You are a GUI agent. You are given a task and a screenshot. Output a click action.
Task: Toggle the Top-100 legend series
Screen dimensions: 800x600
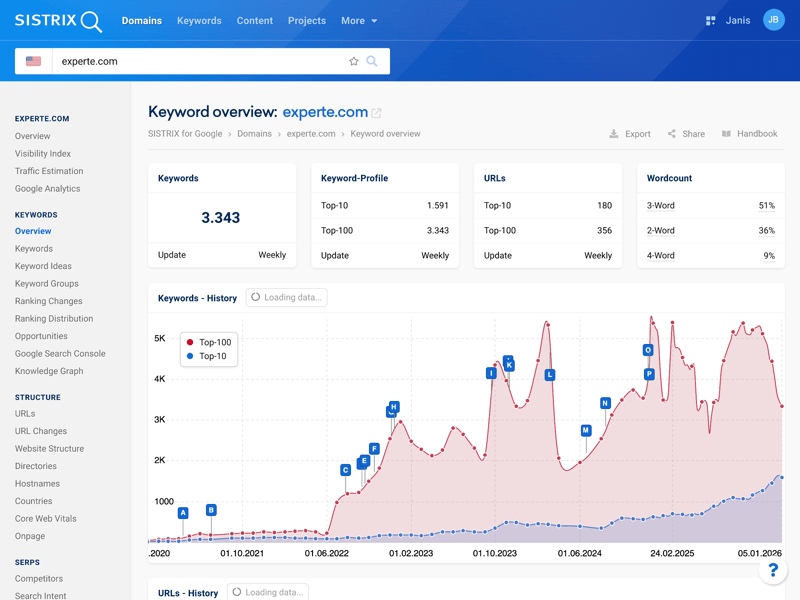click(208, 342)
